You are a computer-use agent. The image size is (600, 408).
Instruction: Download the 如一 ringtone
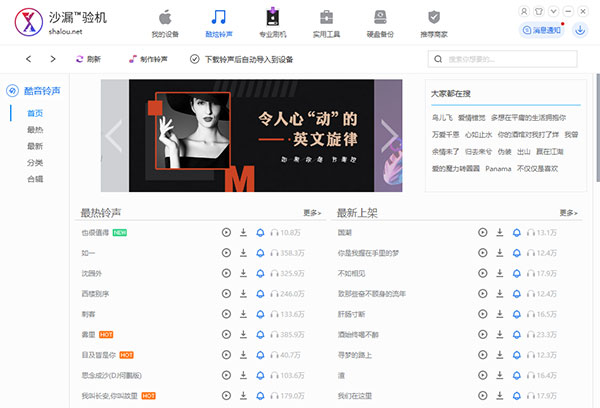(243, 253)
